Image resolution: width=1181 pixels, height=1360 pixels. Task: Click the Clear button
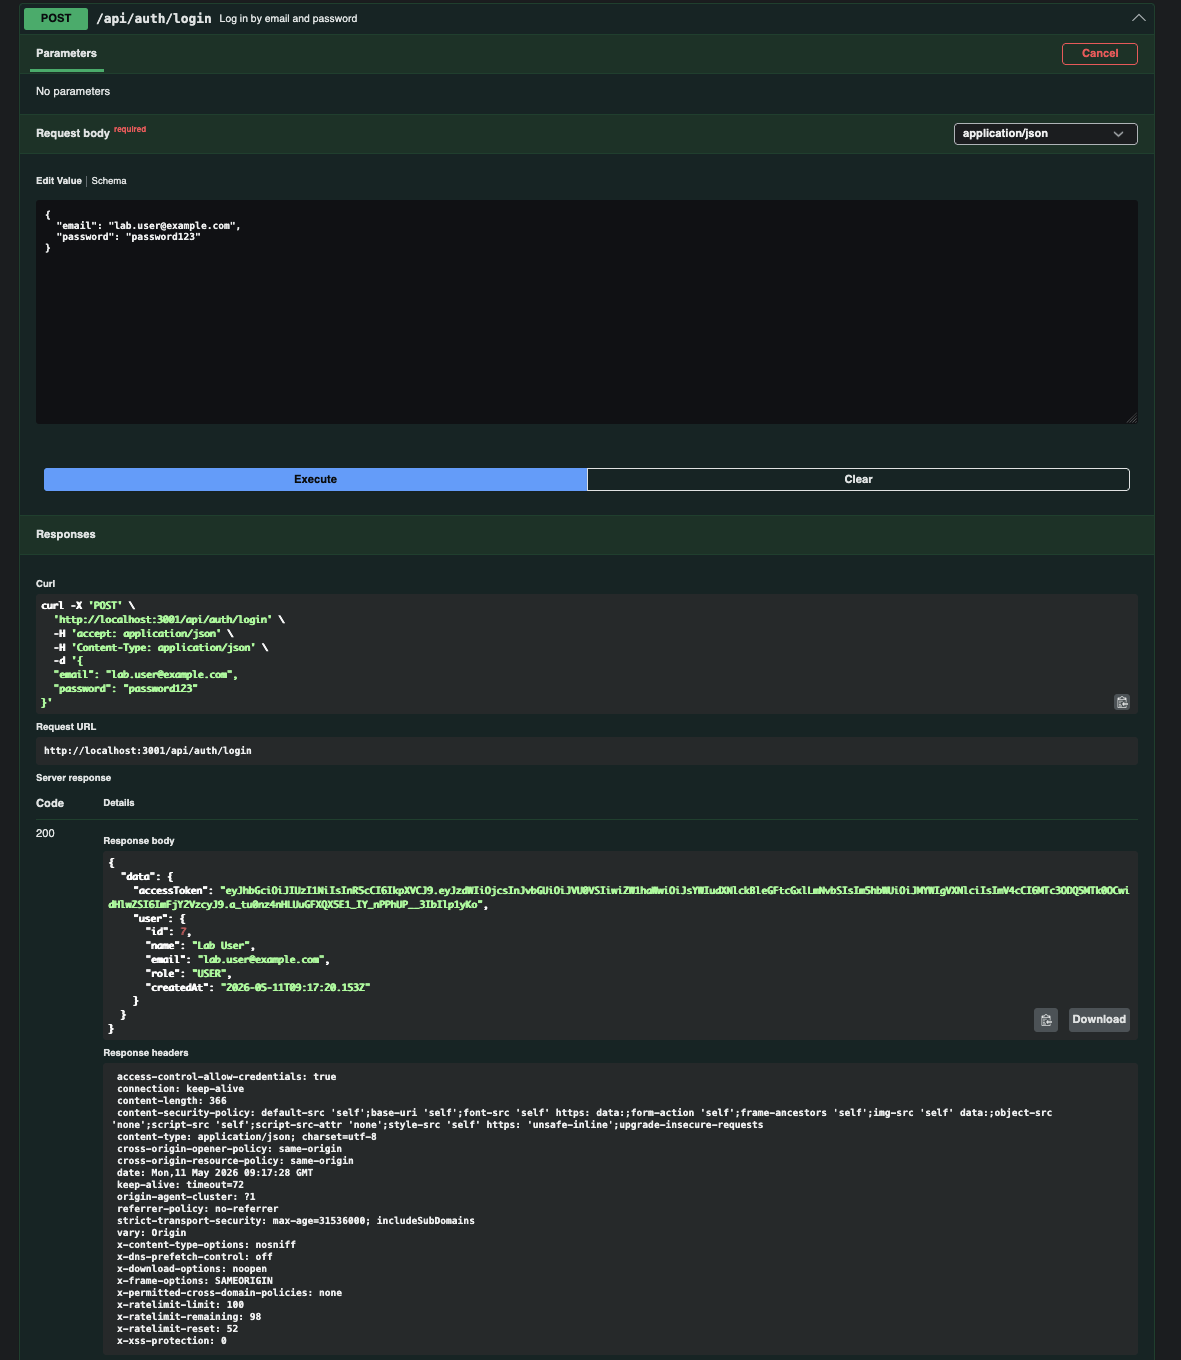tap(858, 479)
